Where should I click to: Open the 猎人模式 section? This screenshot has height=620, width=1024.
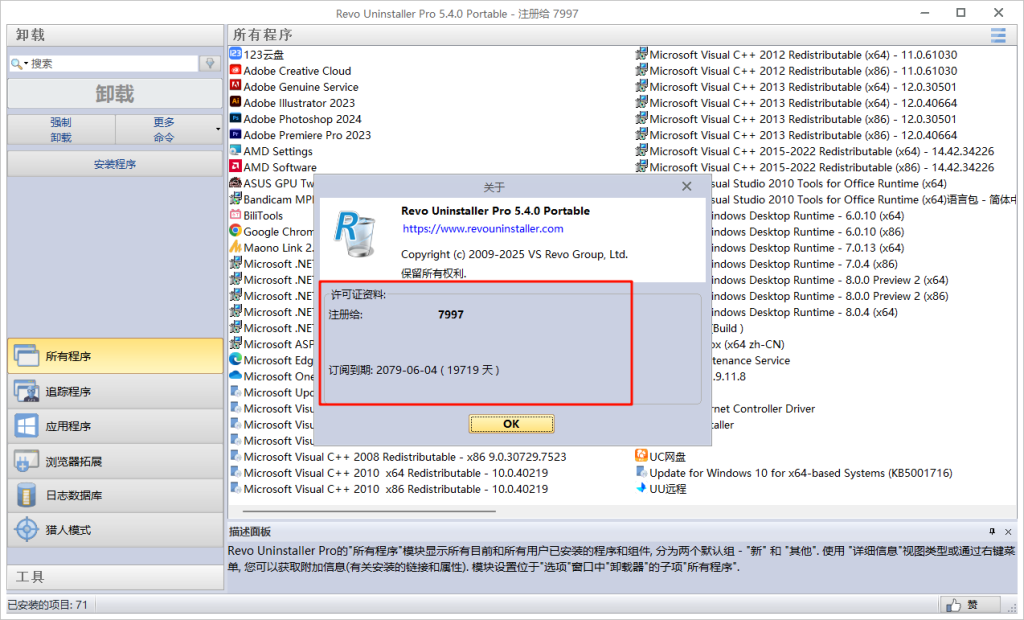(115, 529)
